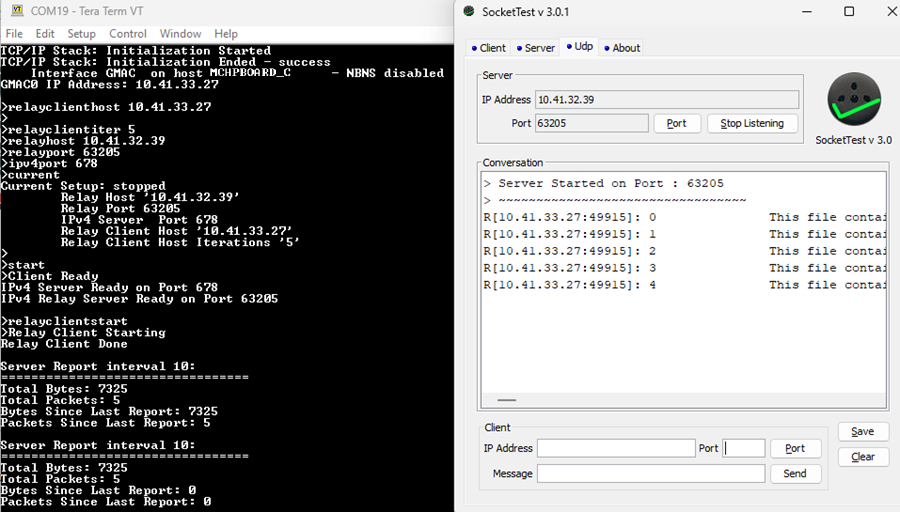The height and width of the screenshot is (512, 900).
Task: Click the Port button in the Client section
Action: [x=795, y=448]
